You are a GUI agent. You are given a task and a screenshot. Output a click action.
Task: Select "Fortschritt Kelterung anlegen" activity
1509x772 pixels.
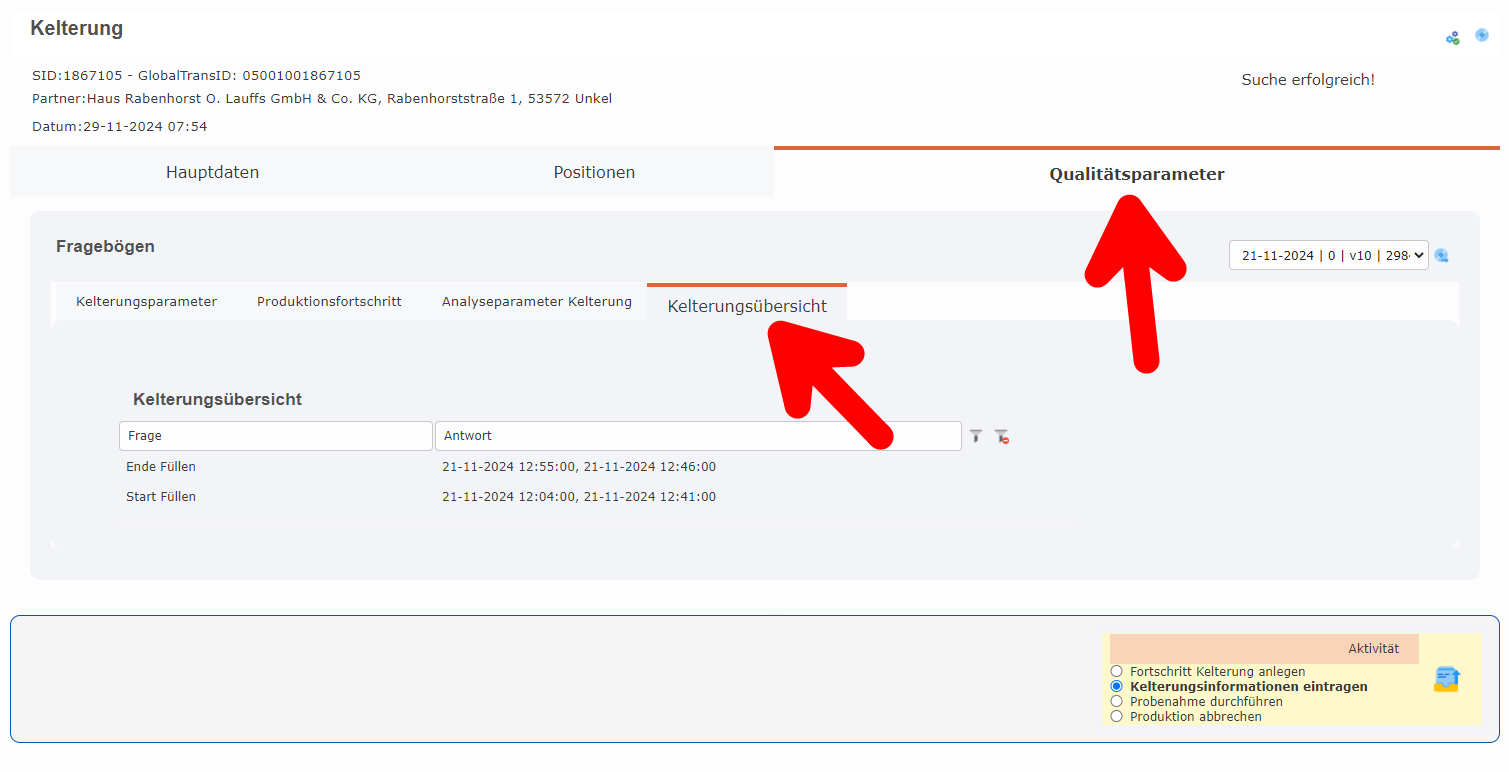(1116, 671)
